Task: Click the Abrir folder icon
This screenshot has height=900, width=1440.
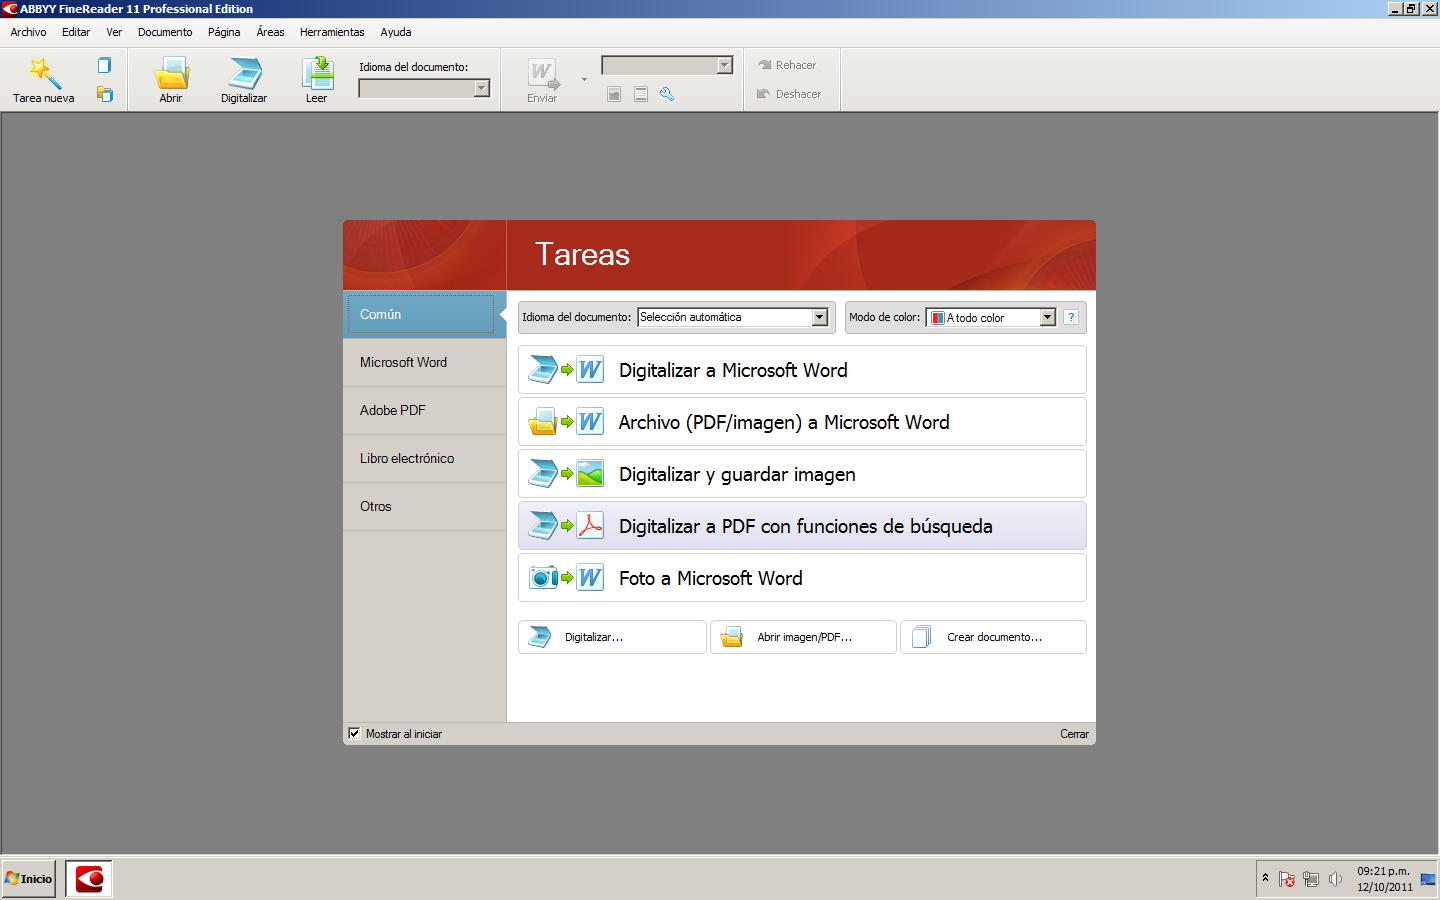Action: click(171, 73)
